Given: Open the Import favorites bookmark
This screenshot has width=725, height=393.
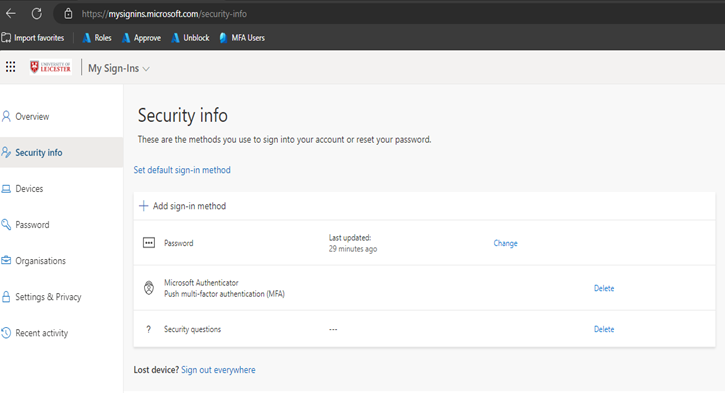Looking at the screenshot, I should tap(33, 38).
